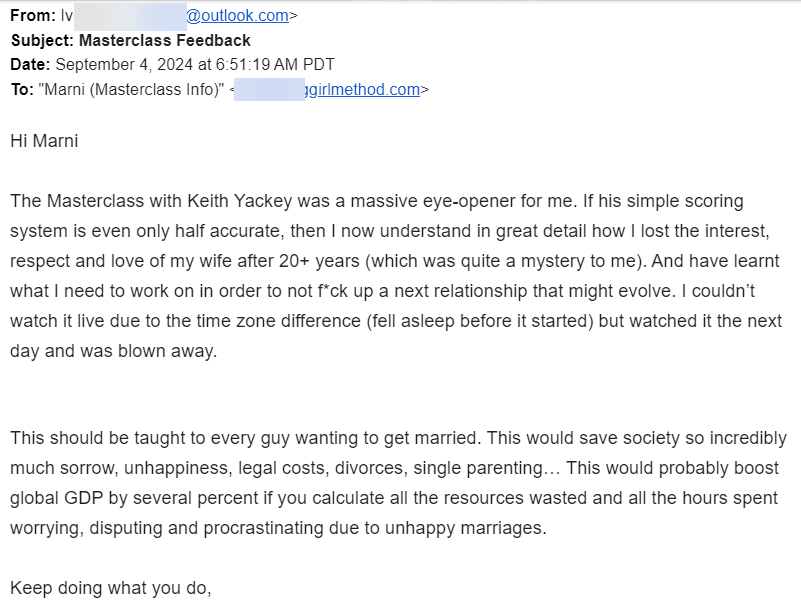Open the recipient's girlmethod.com email link
Screen dimensions: 801x606
(x=361, y=89)
